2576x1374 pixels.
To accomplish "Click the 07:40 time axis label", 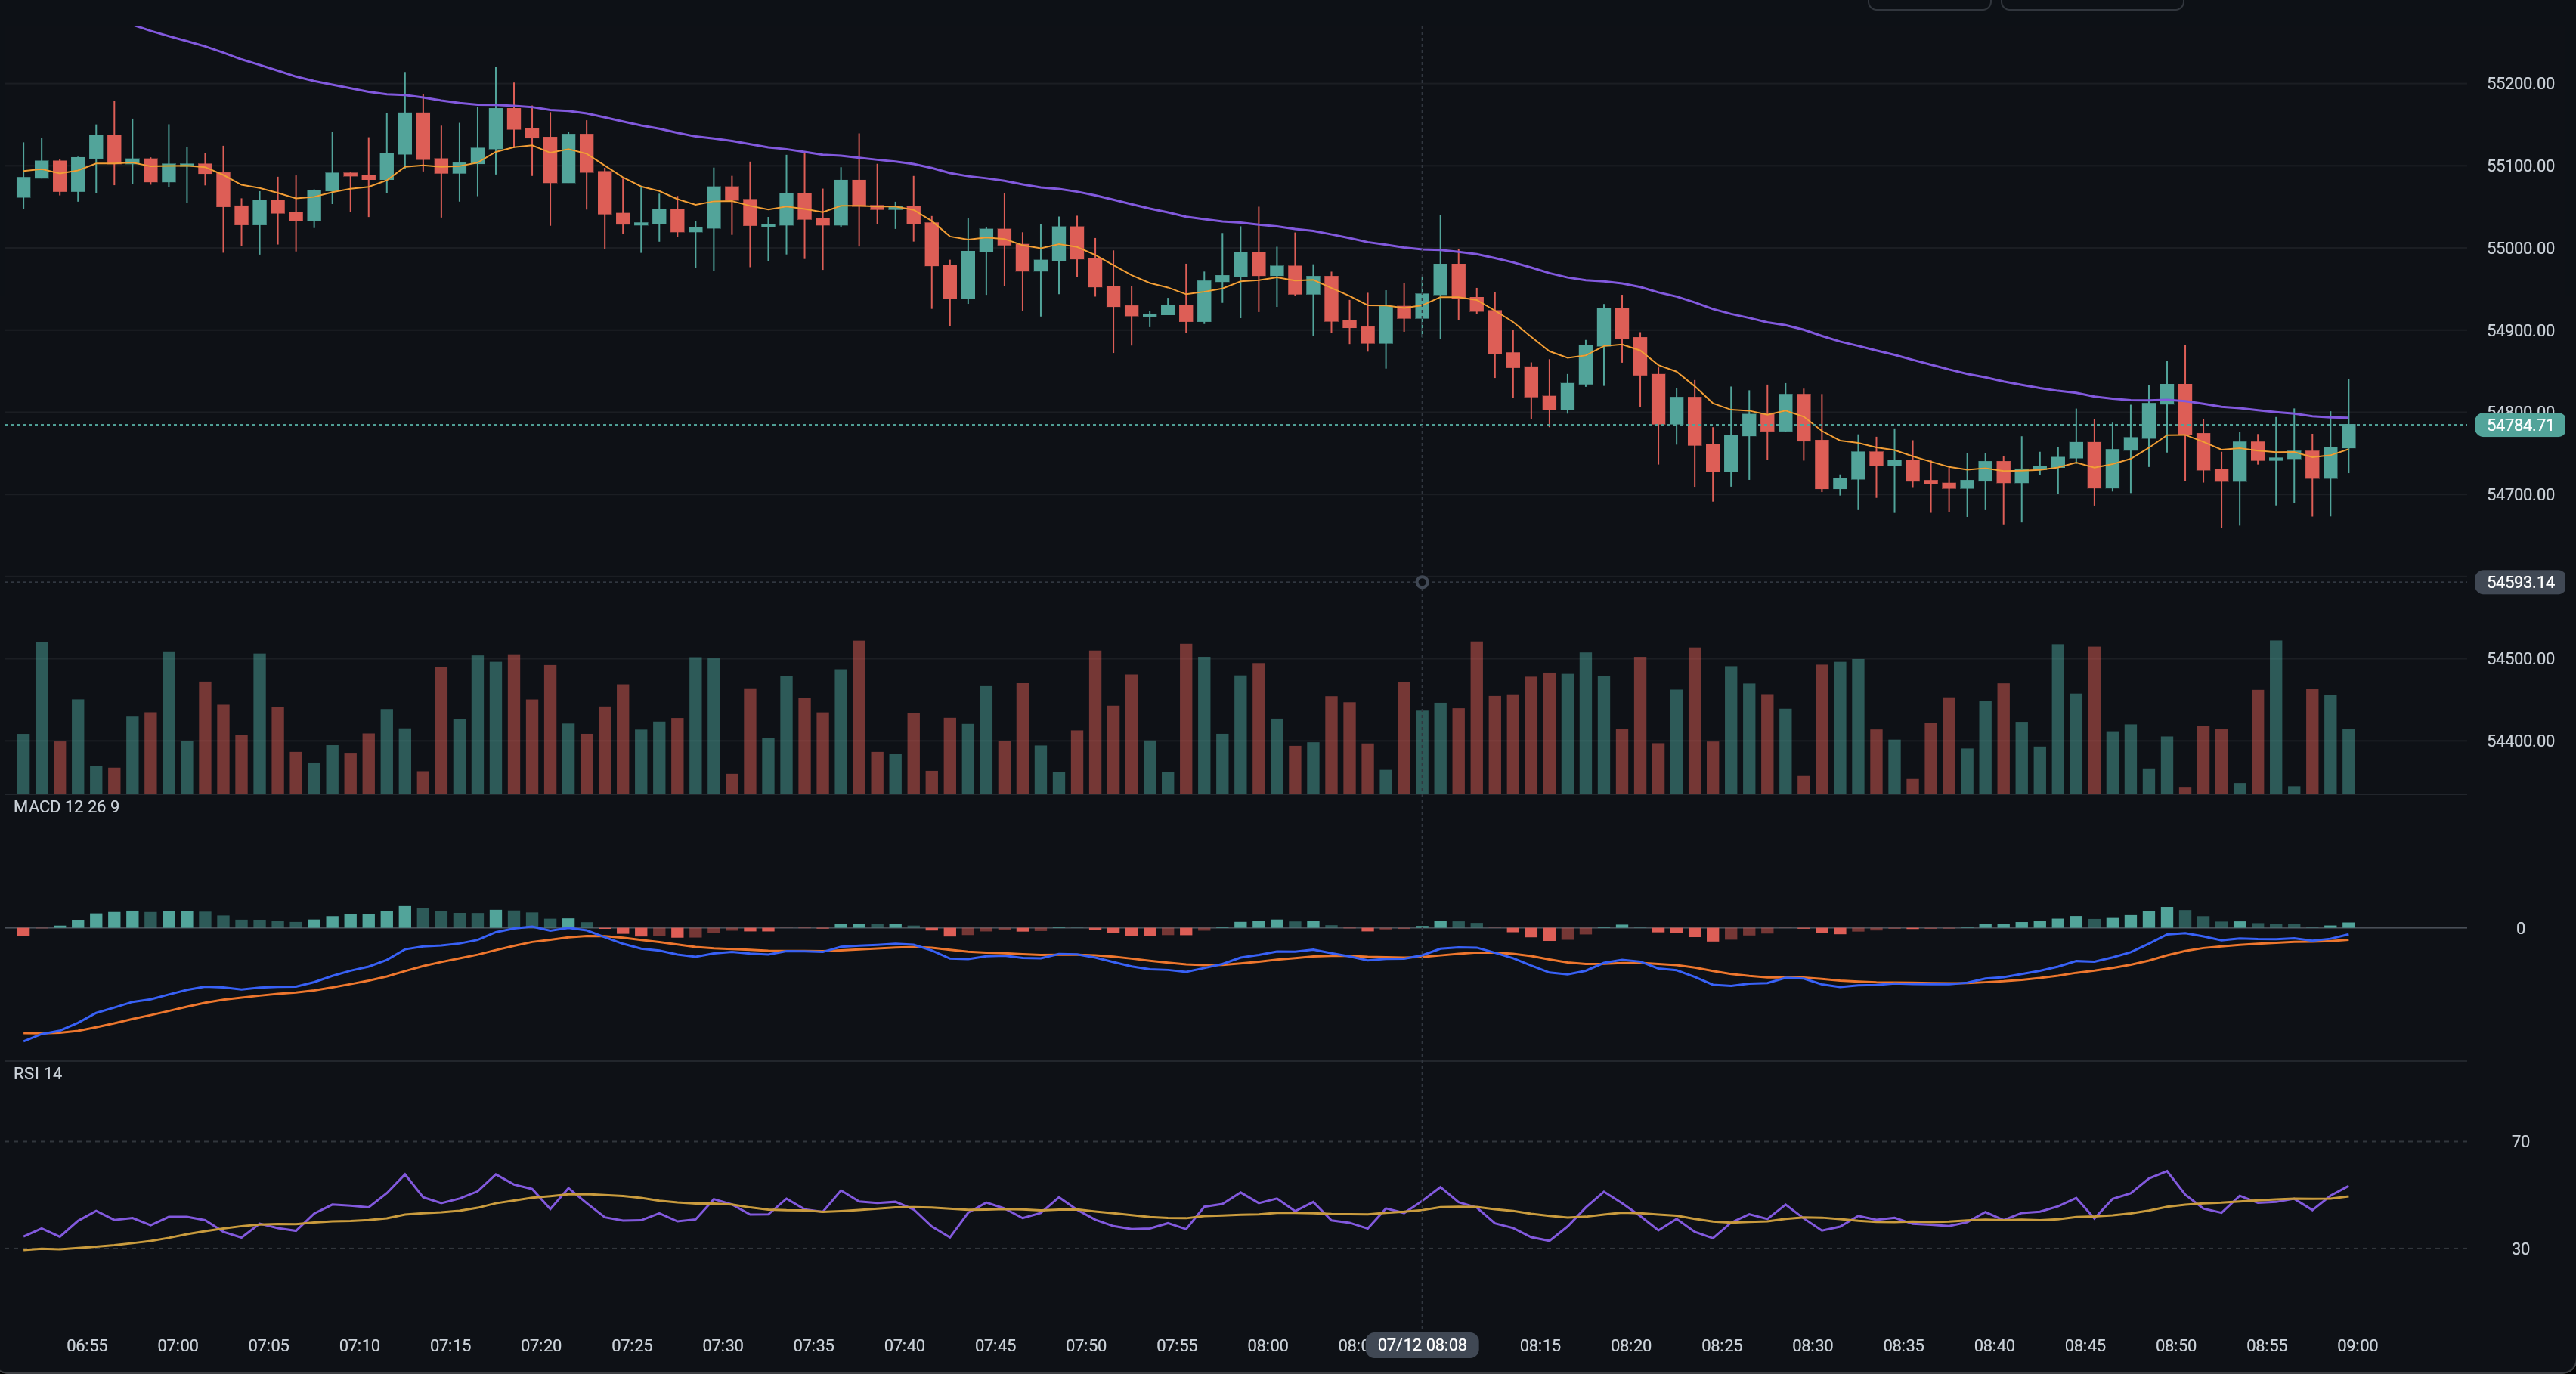I will (x=905, y=1345).
